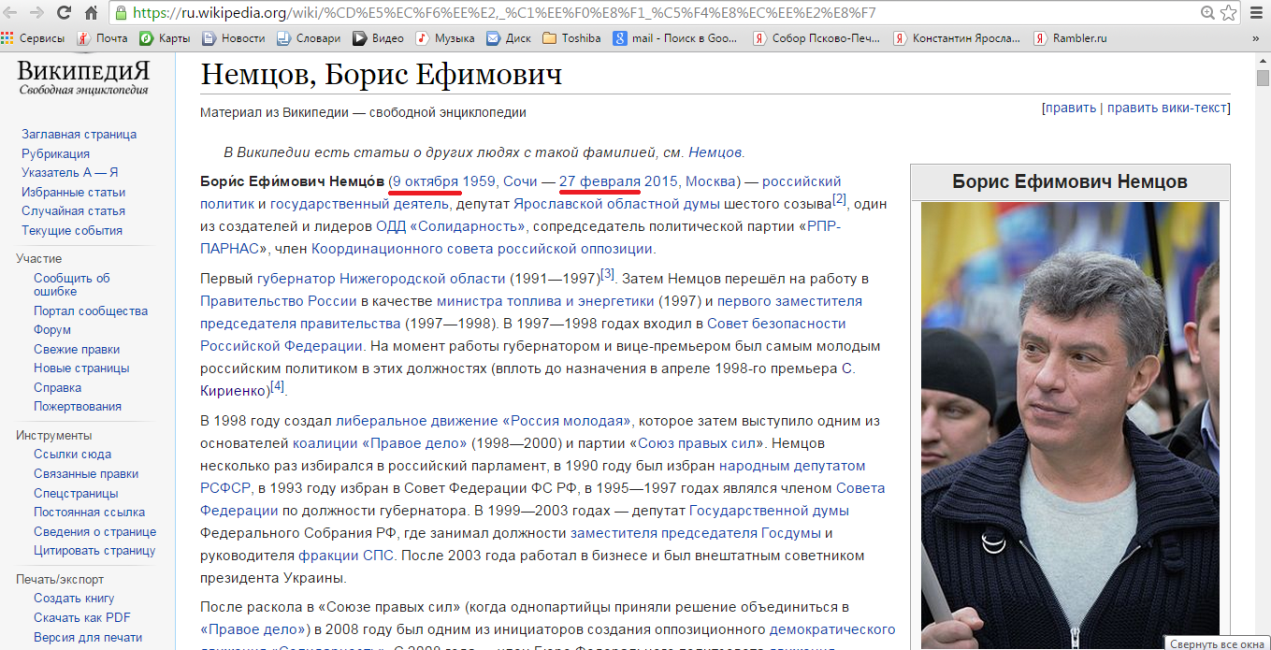Open Chrome main menu icon
Image resolution: width=1271 pixels, height=650 pixels.
click(x=1256, y=13)
